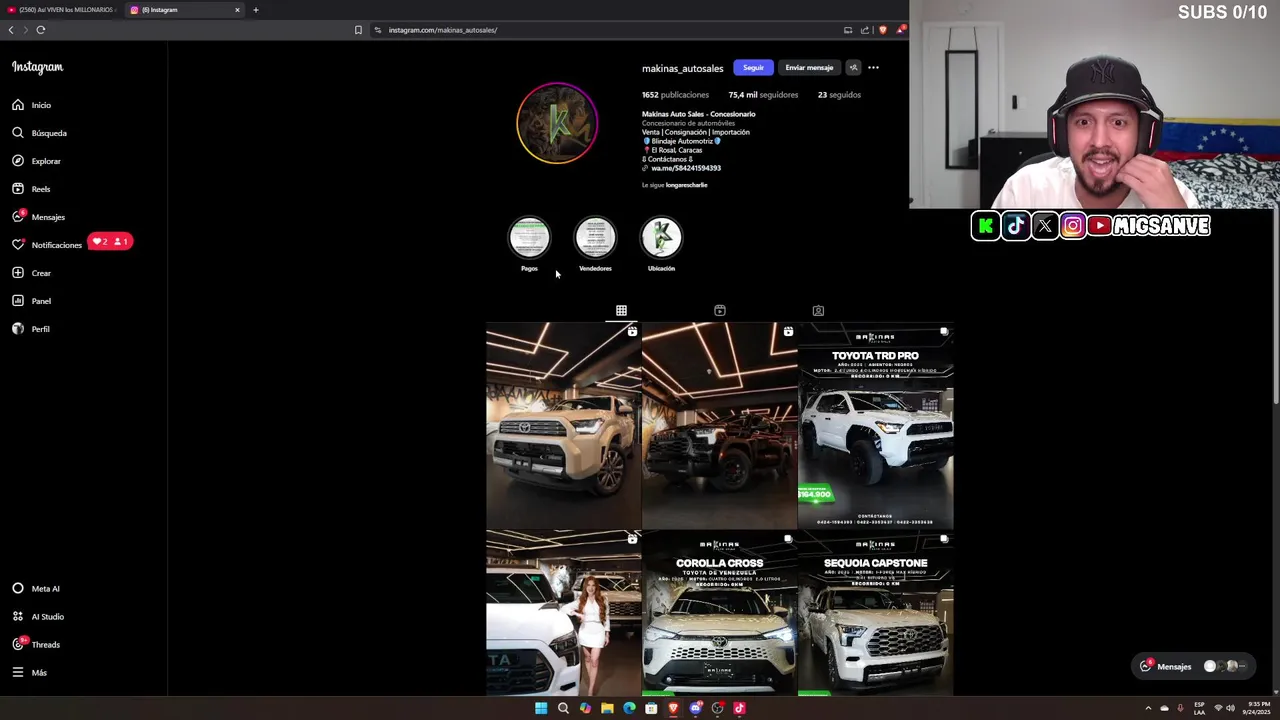This screenshot has width=1280, height=720.
Task: Open Brave Shields icon
Action: point(882,30)
